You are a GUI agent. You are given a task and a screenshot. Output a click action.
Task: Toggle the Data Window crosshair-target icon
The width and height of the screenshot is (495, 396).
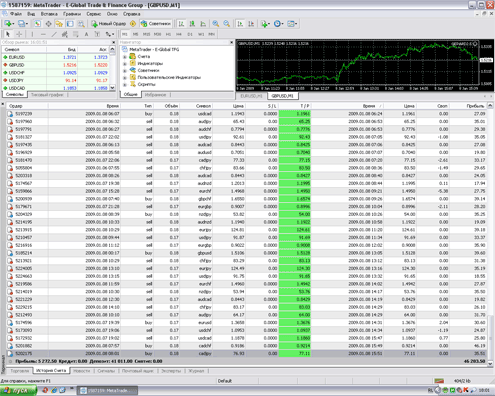pos(48,24)
